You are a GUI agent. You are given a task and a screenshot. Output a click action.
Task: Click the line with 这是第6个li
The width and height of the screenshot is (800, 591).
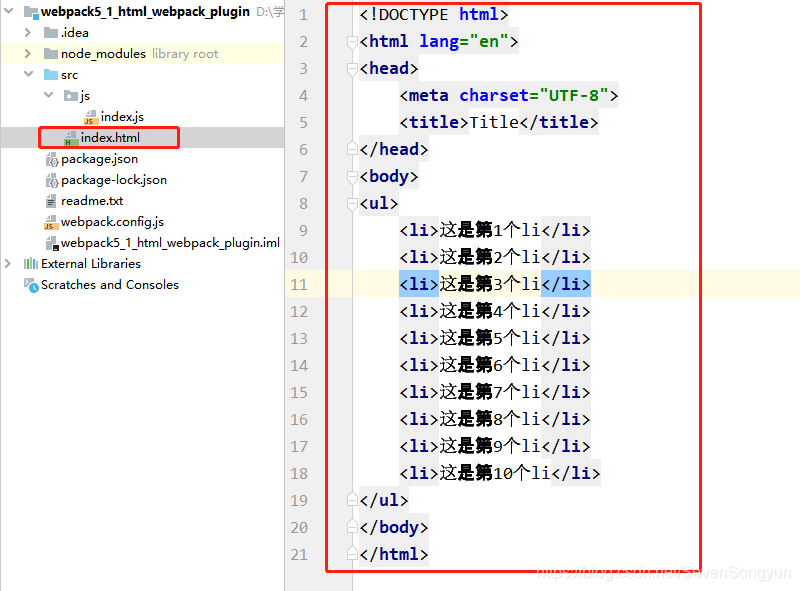(x=495, y=365)
